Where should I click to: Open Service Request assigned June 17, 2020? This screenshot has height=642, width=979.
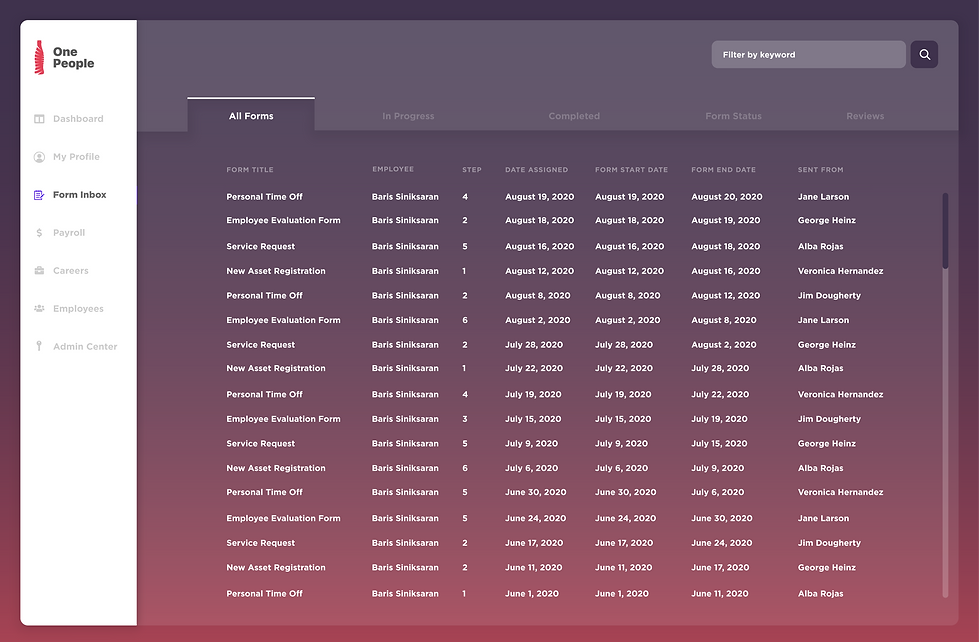coord(260,543)
